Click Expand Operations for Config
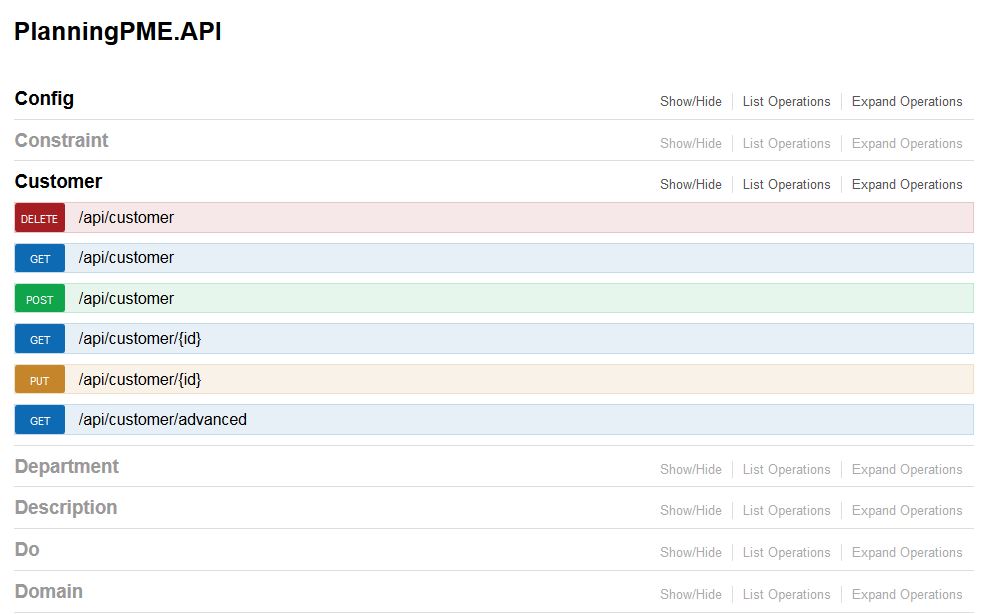The height and width of the screenshot is (614, 987). (906, 102)
